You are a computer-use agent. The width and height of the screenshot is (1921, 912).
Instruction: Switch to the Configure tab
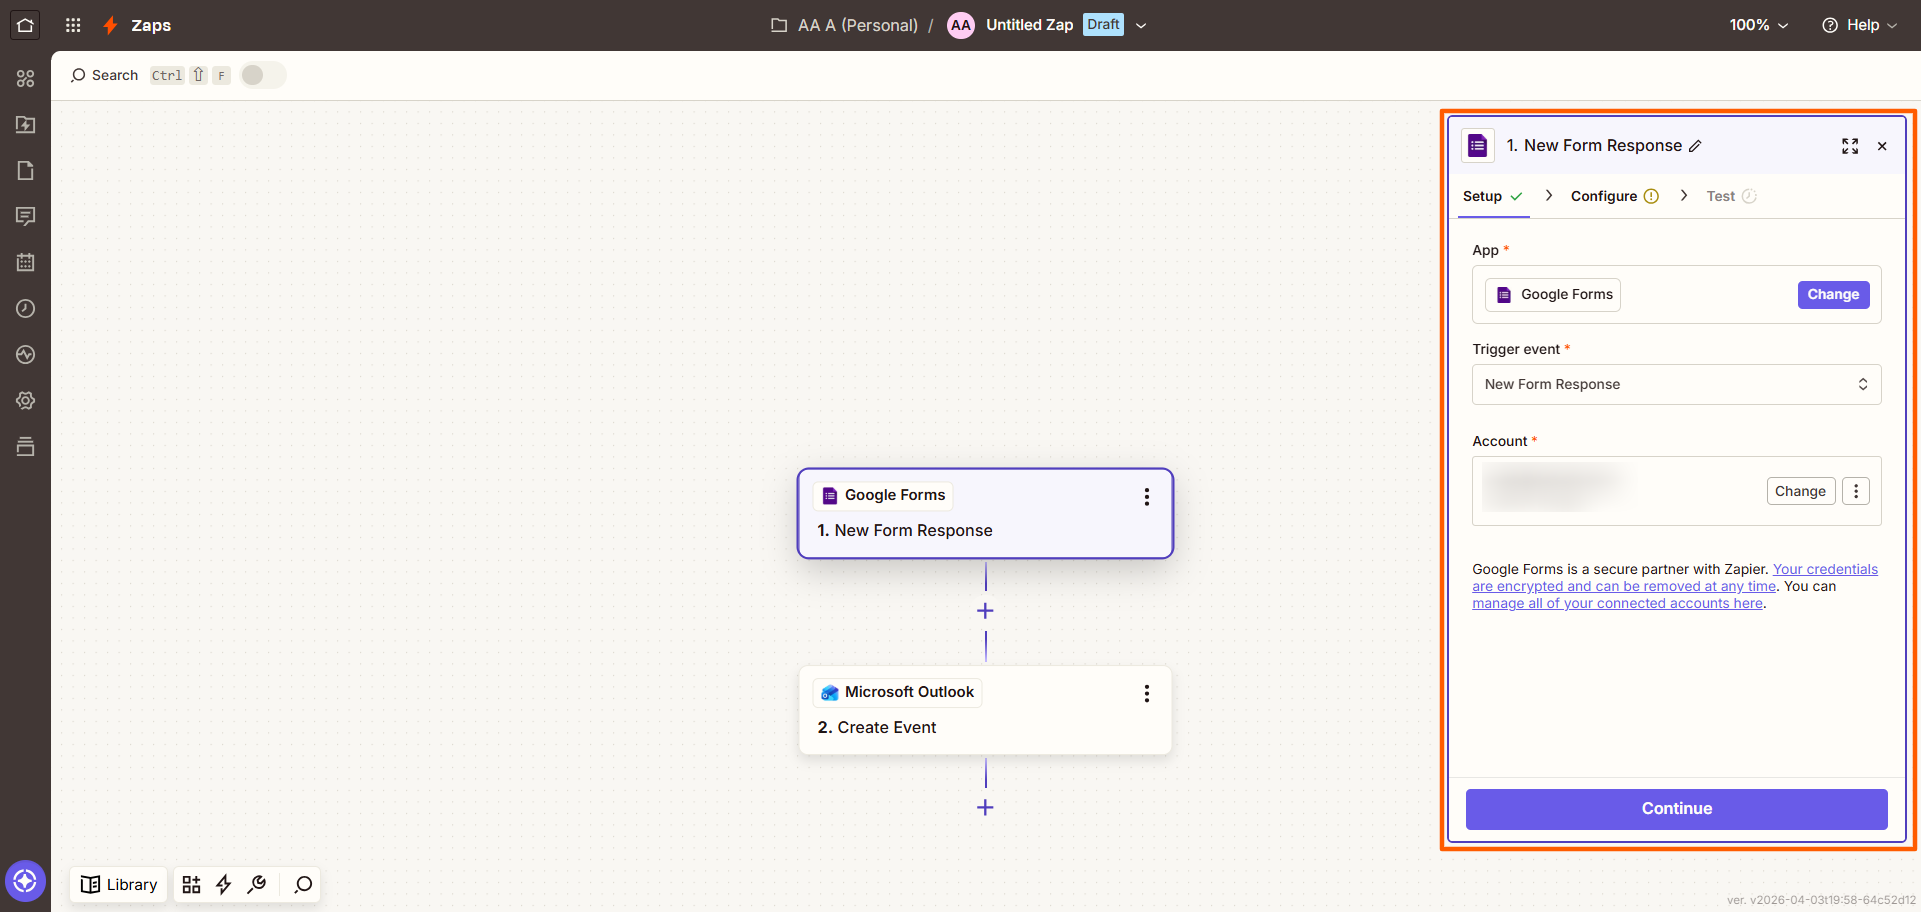click(x=1615, y=196)
